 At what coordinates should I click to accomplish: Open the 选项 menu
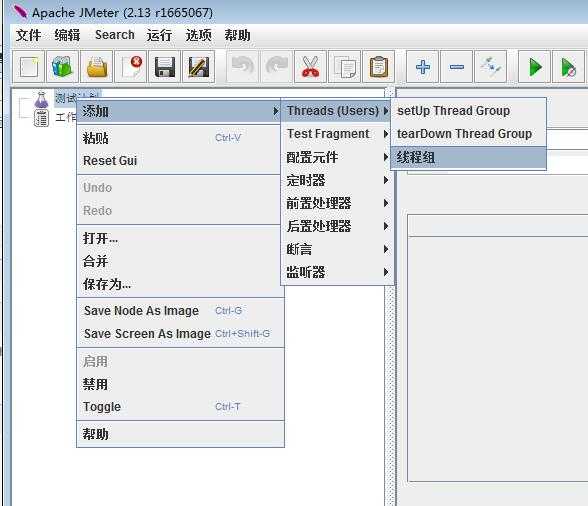click(198, 35)
